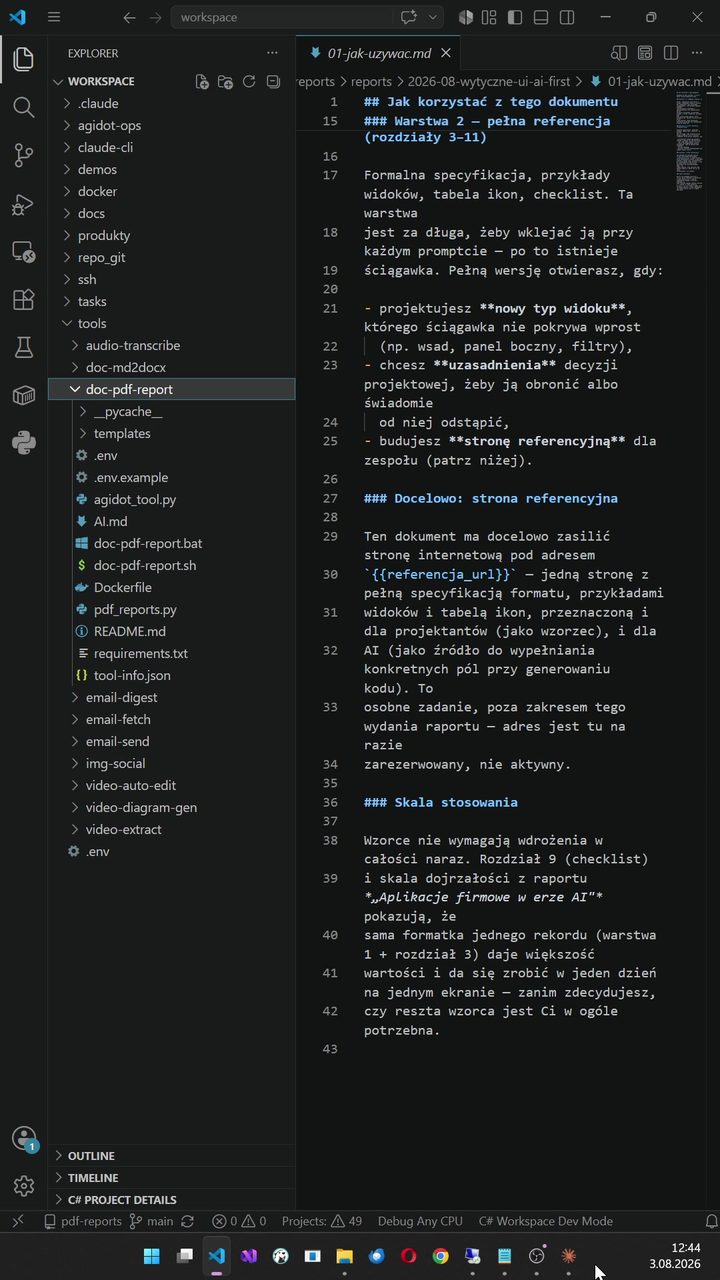Open agidot_tool.py file
This screenshot has height=1280, width=720.
[135, 499]
